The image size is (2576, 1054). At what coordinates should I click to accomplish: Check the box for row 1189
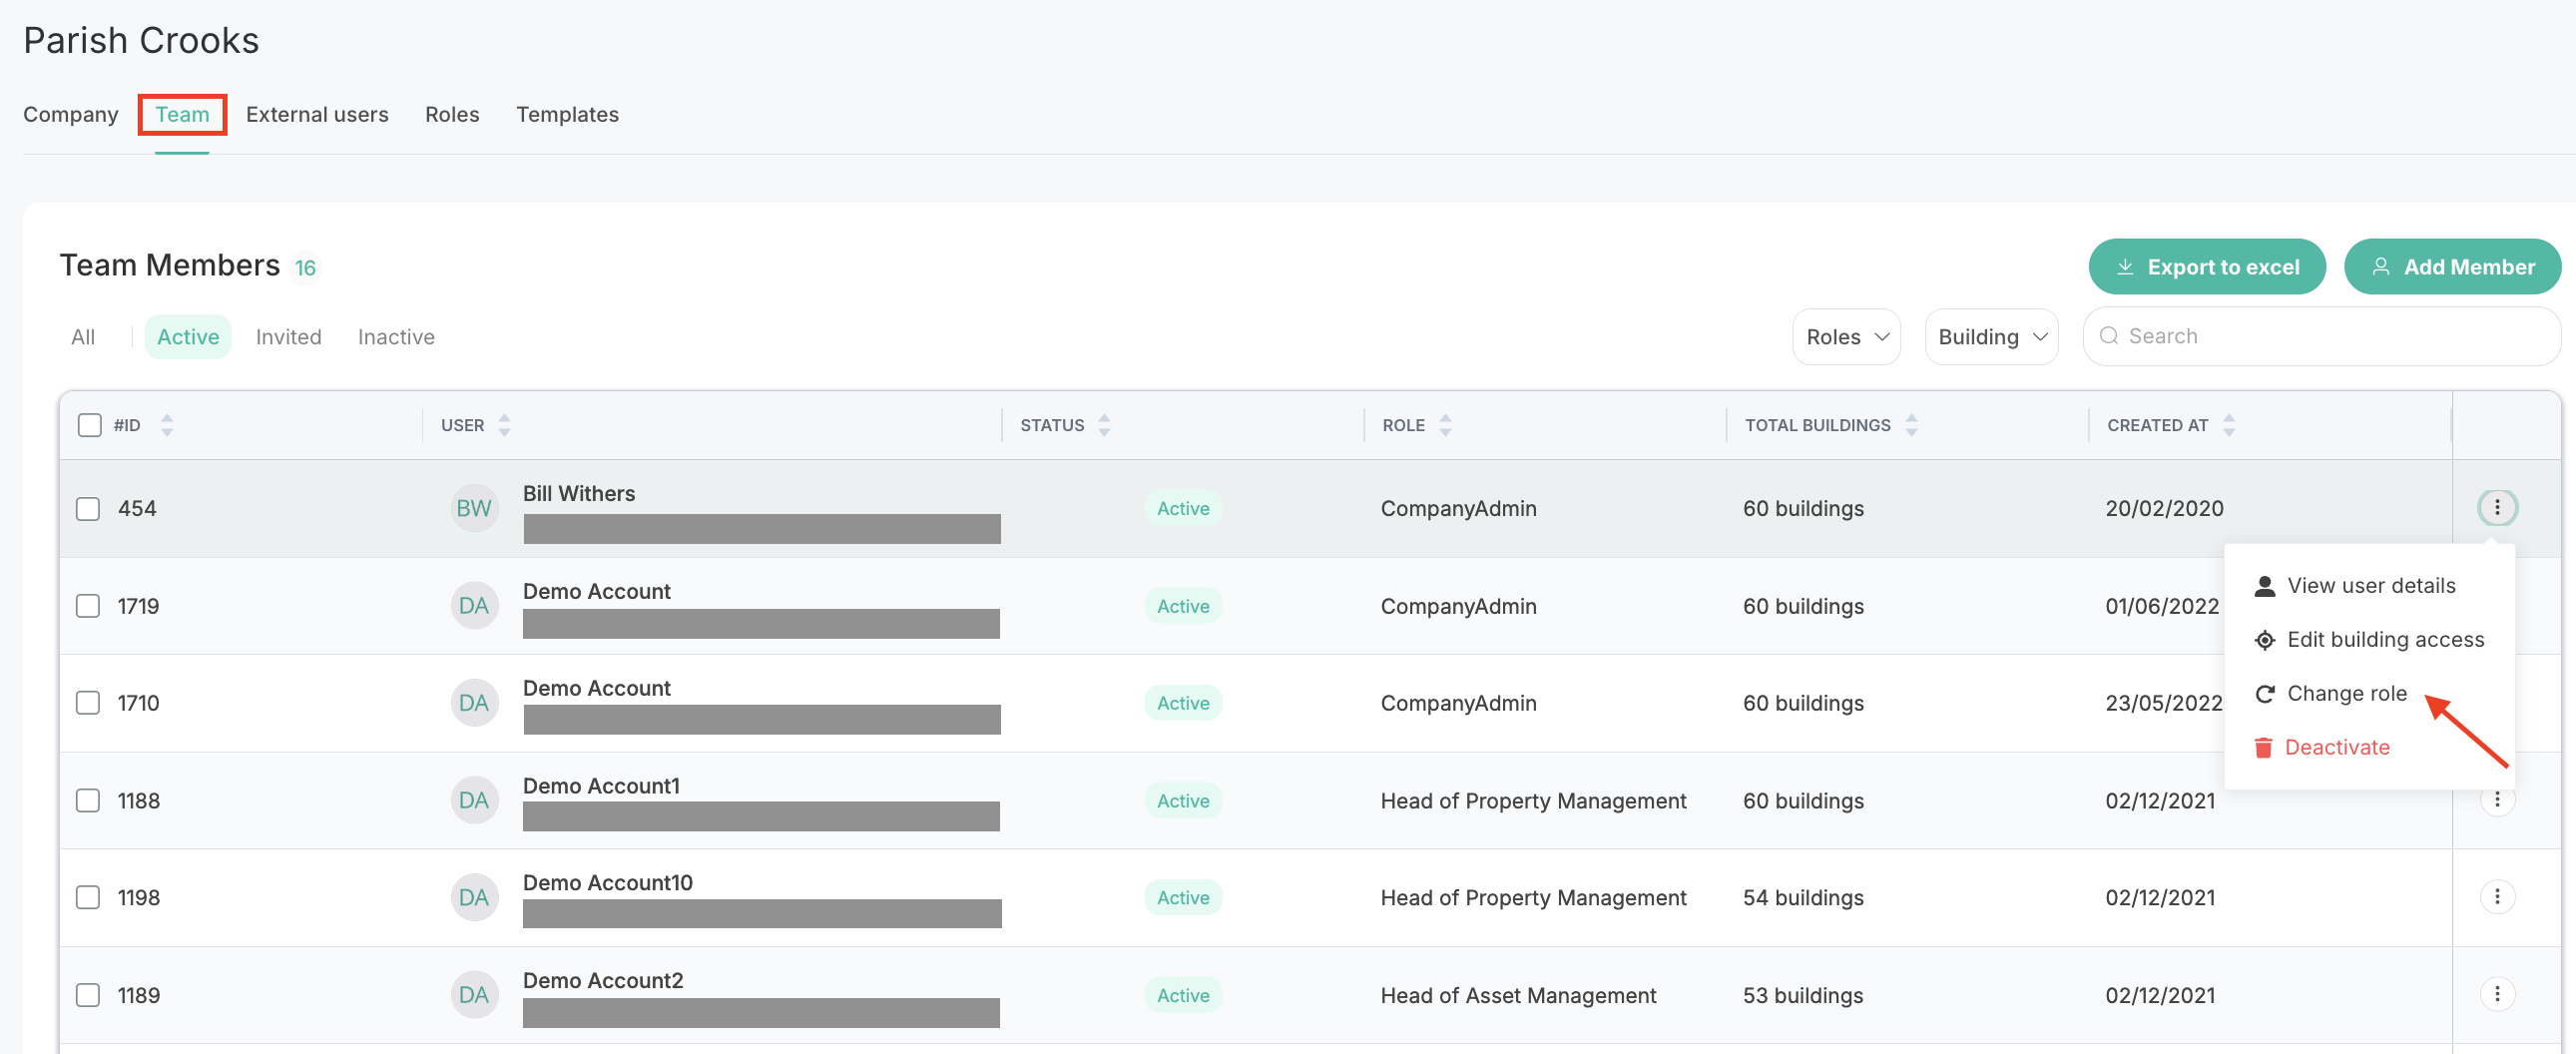[88, 996]
